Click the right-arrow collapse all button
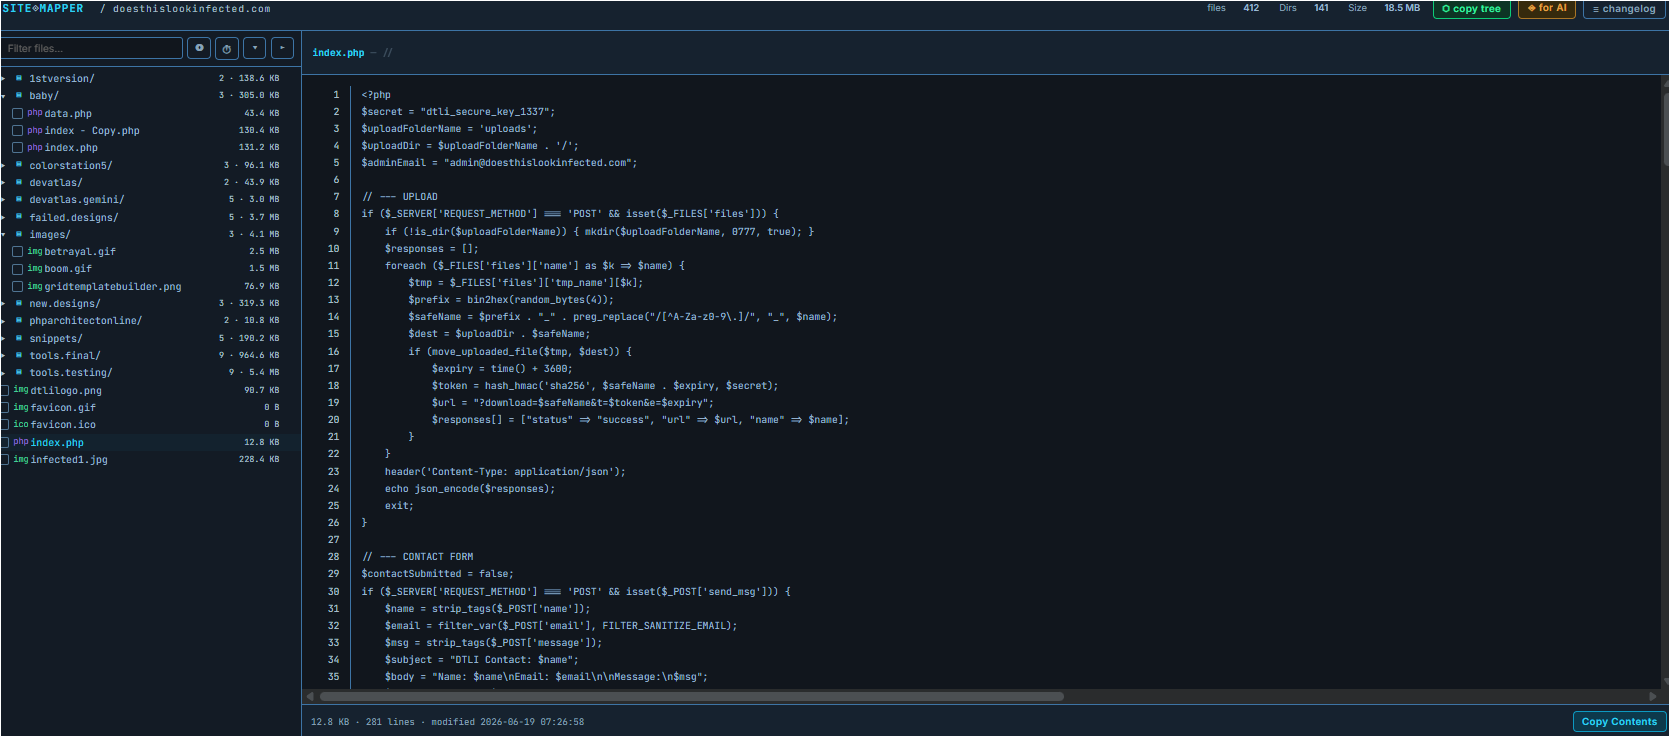 point(283,48)
